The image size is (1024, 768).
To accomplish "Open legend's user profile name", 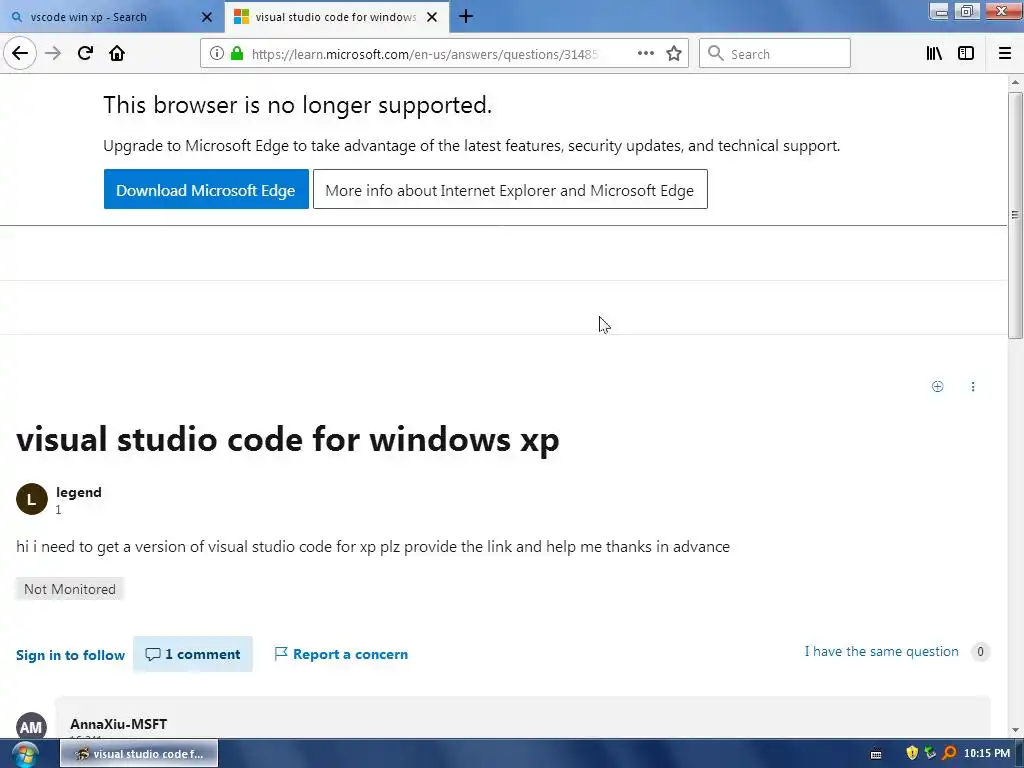I will click(x=79, y=492).
